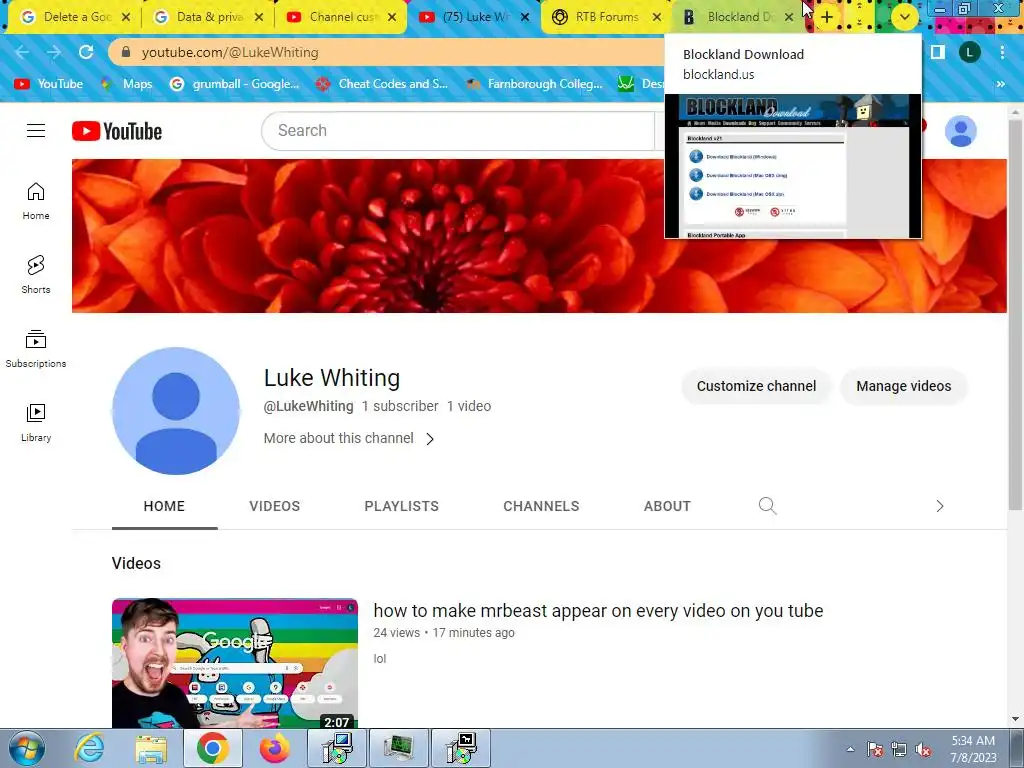Viewport: 1024px width, 768px height.
Task: Open the mrbeast video title link
Action: [598, 611]
